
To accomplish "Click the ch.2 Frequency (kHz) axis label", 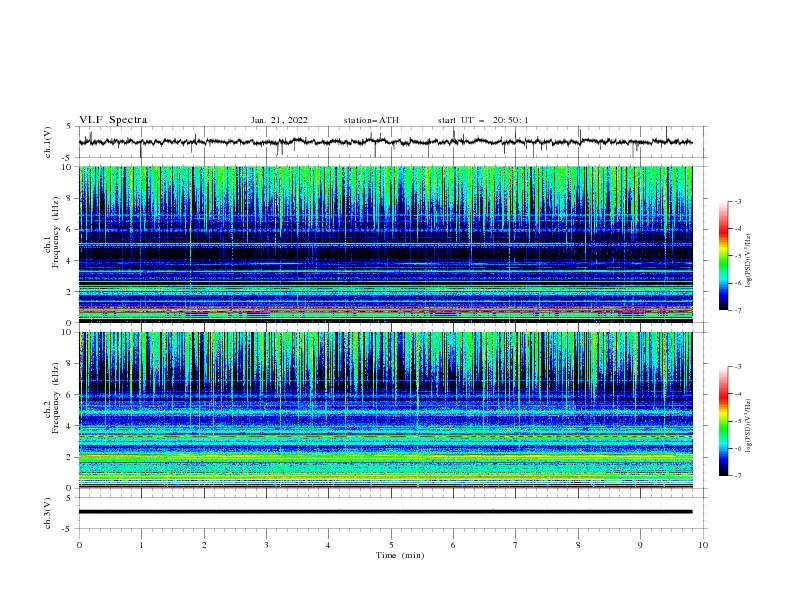I will (x=51, y=398).
